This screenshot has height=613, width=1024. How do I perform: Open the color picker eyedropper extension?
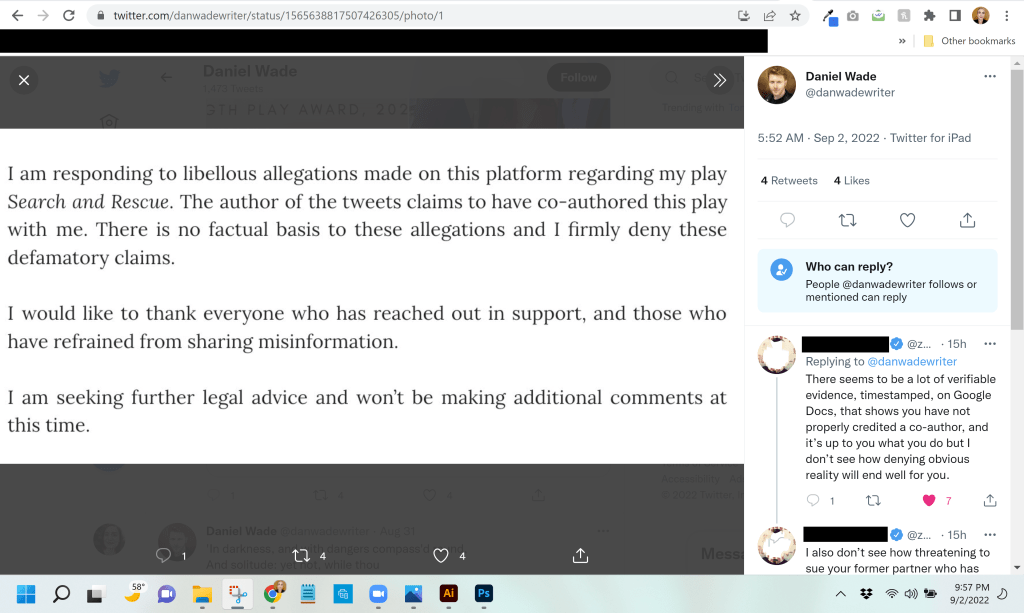click(829, 16)
